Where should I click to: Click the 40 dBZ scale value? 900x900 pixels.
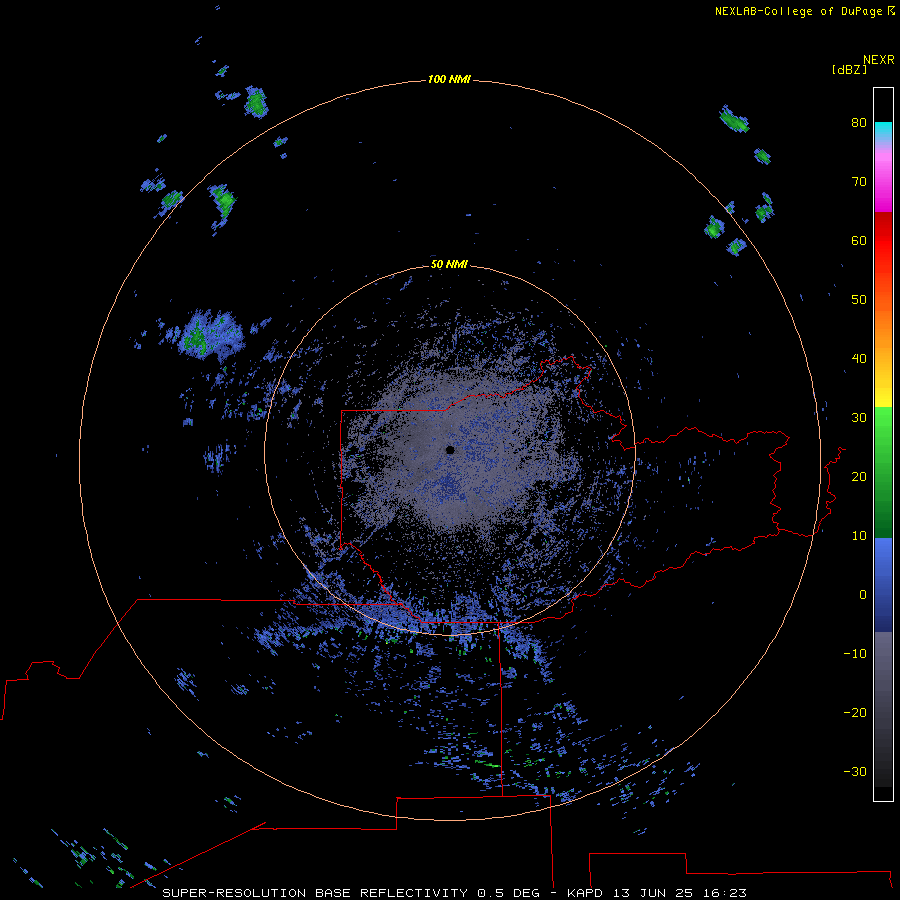(x=859, y=359)
